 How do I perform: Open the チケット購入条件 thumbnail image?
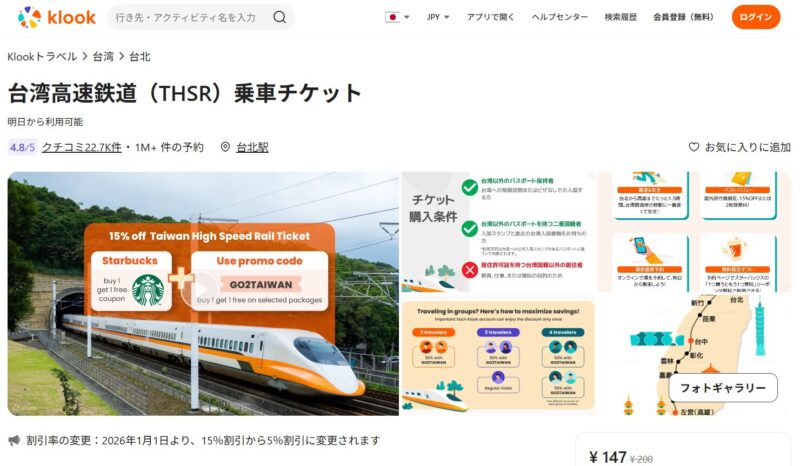[x=498, y=232]
